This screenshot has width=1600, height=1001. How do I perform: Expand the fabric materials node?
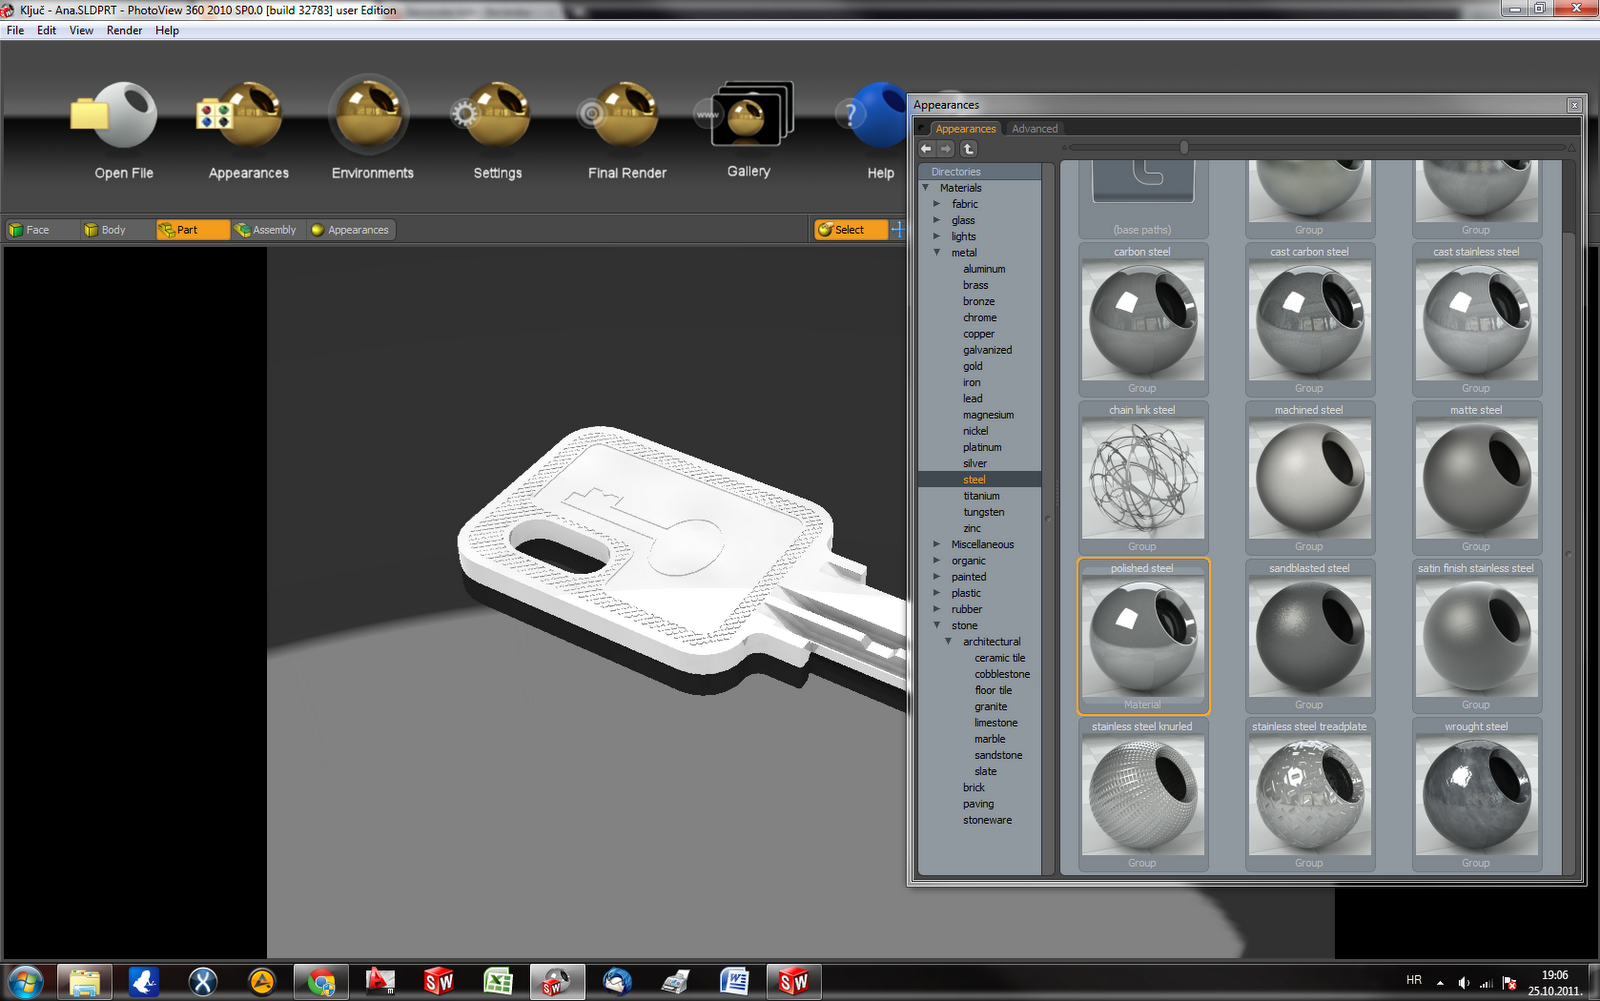click(936, 203)
